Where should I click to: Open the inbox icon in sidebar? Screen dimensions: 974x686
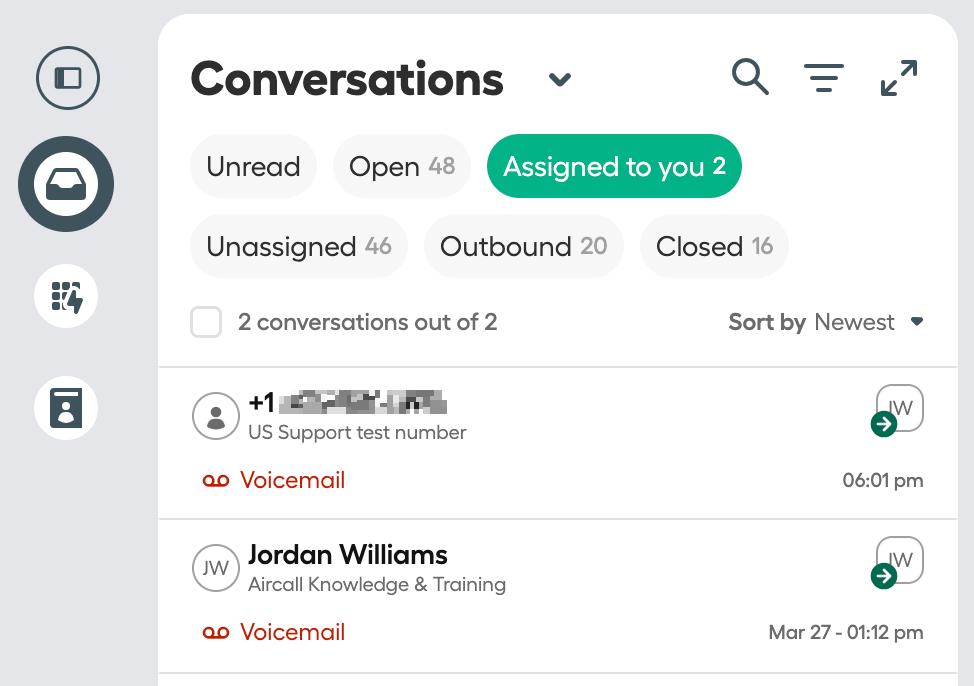(66, 184)
